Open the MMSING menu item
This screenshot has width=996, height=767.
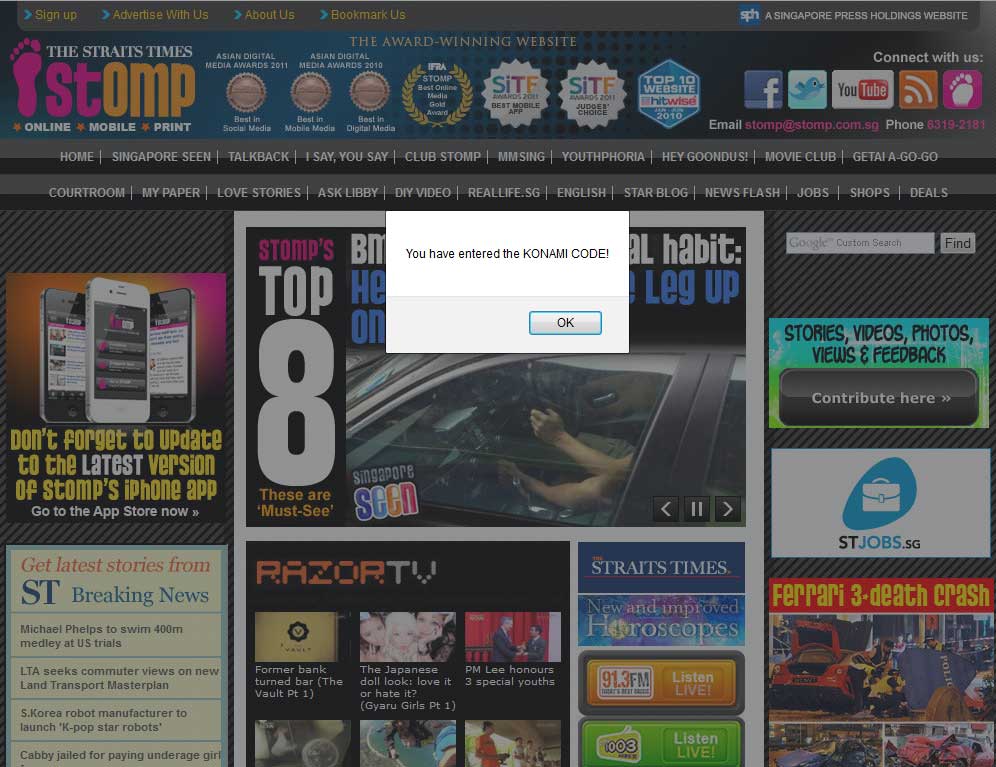coord(522,157)
